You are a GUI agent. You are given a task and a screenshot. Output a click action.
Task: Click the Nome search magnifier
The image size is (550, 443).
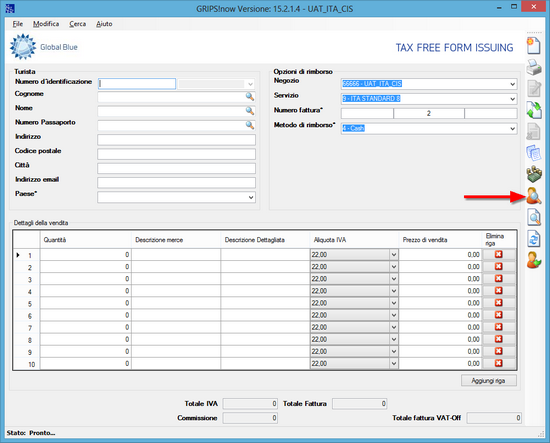point(249,111)
